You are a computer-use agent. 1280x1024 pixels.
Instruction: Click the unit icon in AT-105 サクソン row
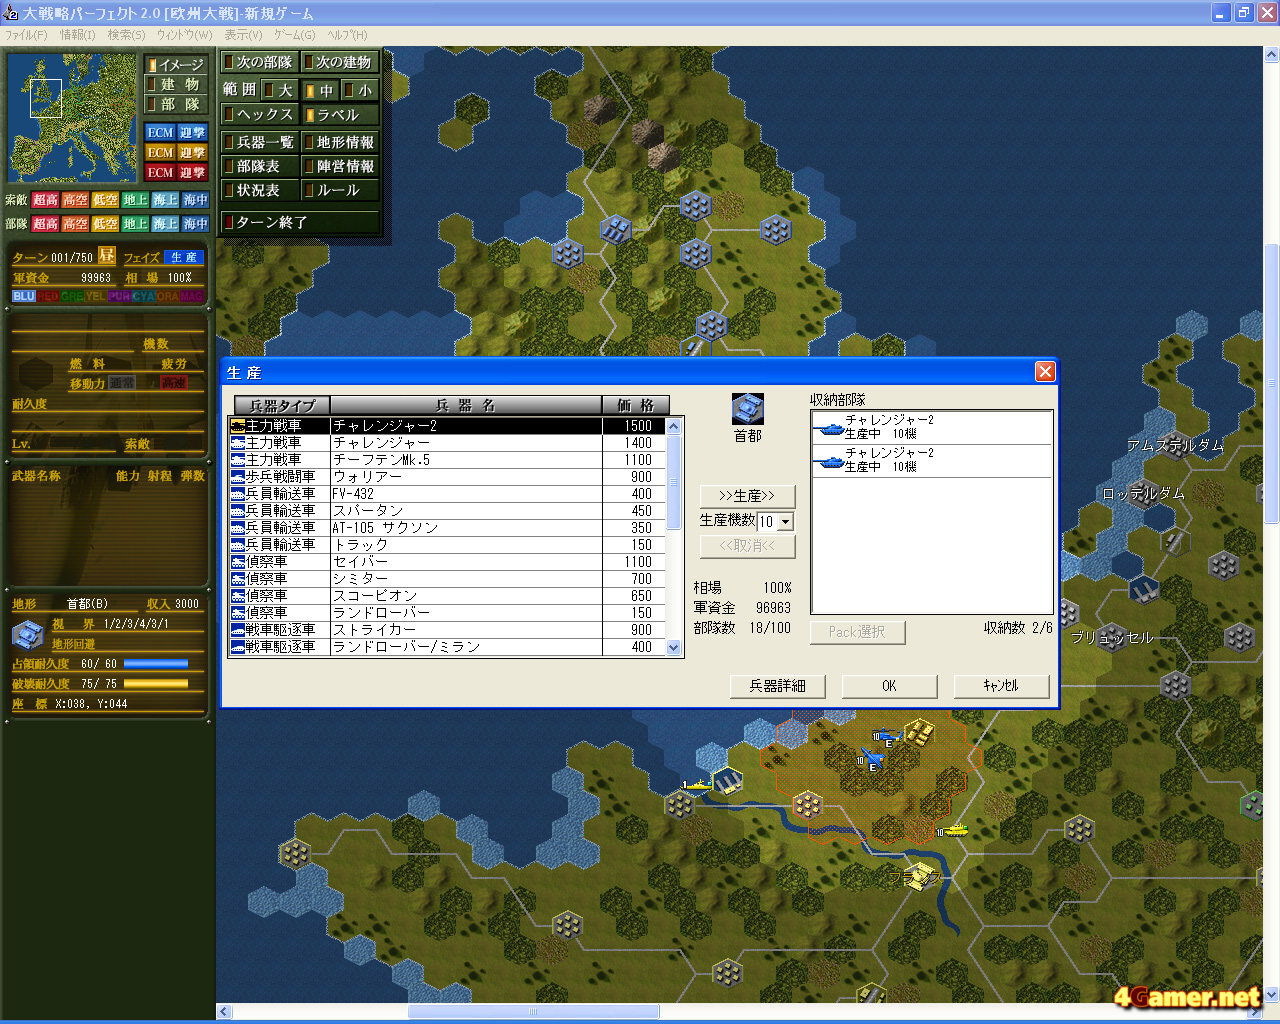click(238, 528)
